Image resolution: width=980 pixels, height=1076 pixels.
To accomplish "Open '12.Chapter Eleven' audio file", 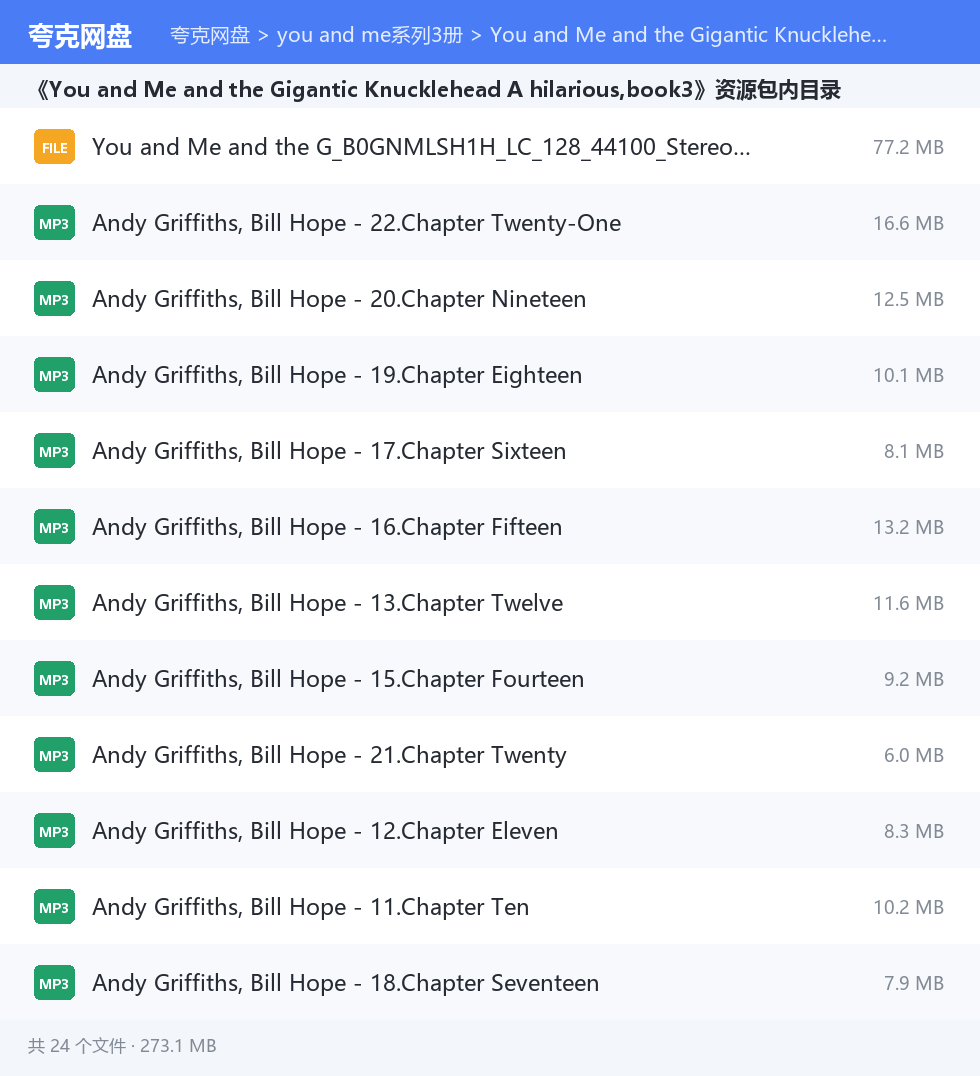I will (325, 831).
